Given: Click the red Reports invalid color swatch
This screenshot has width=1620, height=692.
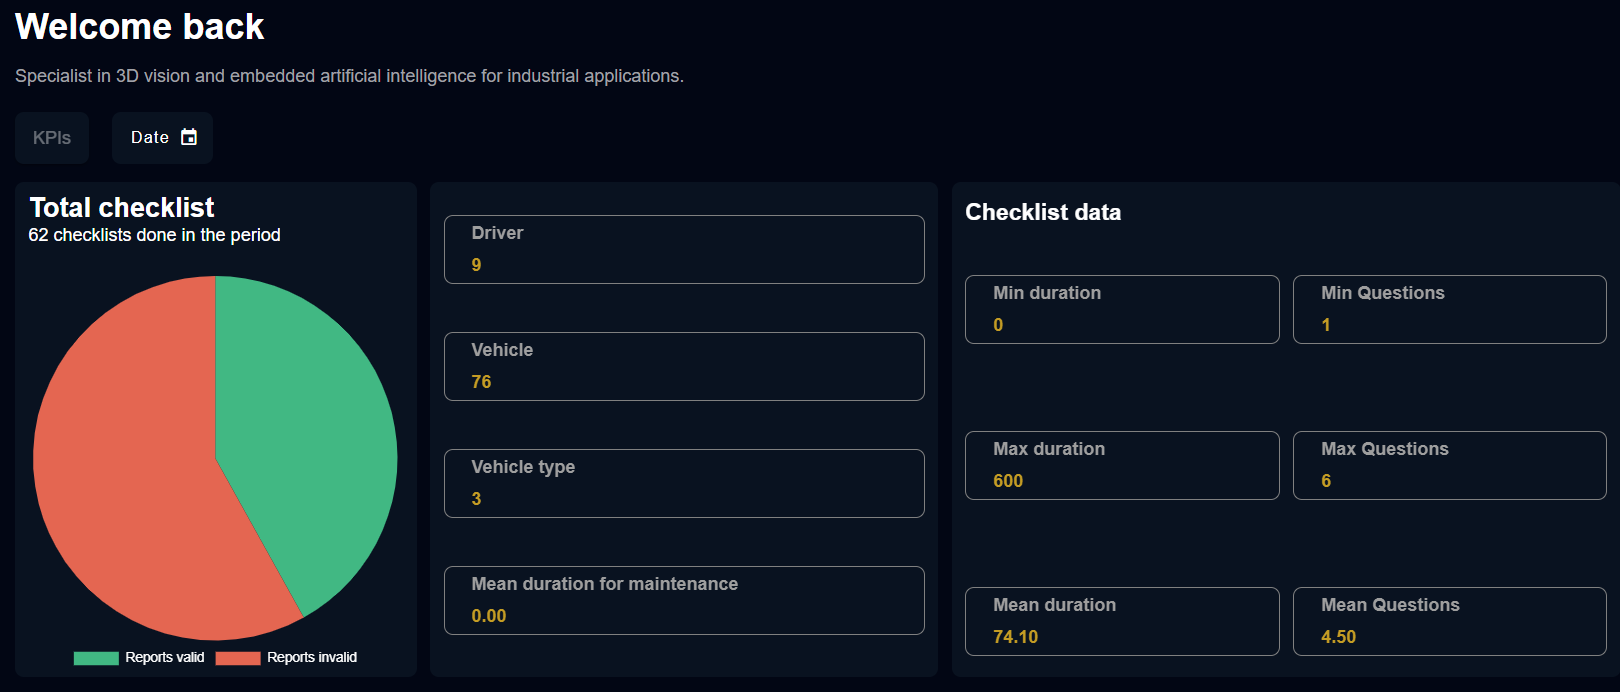Looking at the screenshot, I should click(x=238, y=658).
